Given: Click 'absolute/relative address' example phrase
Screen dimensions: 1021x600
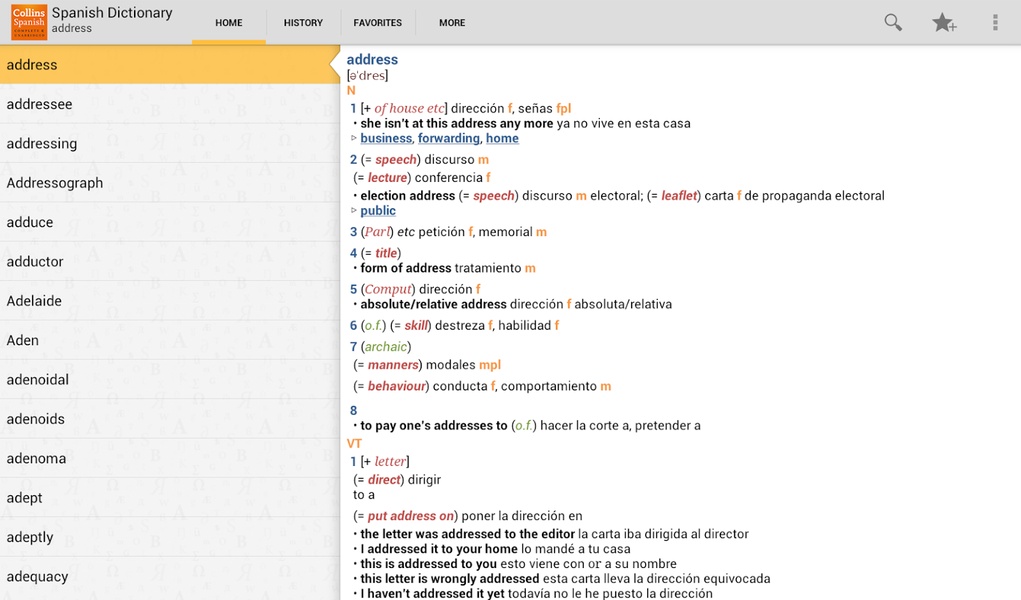Looking at the screenshot, I should (433, 304).
